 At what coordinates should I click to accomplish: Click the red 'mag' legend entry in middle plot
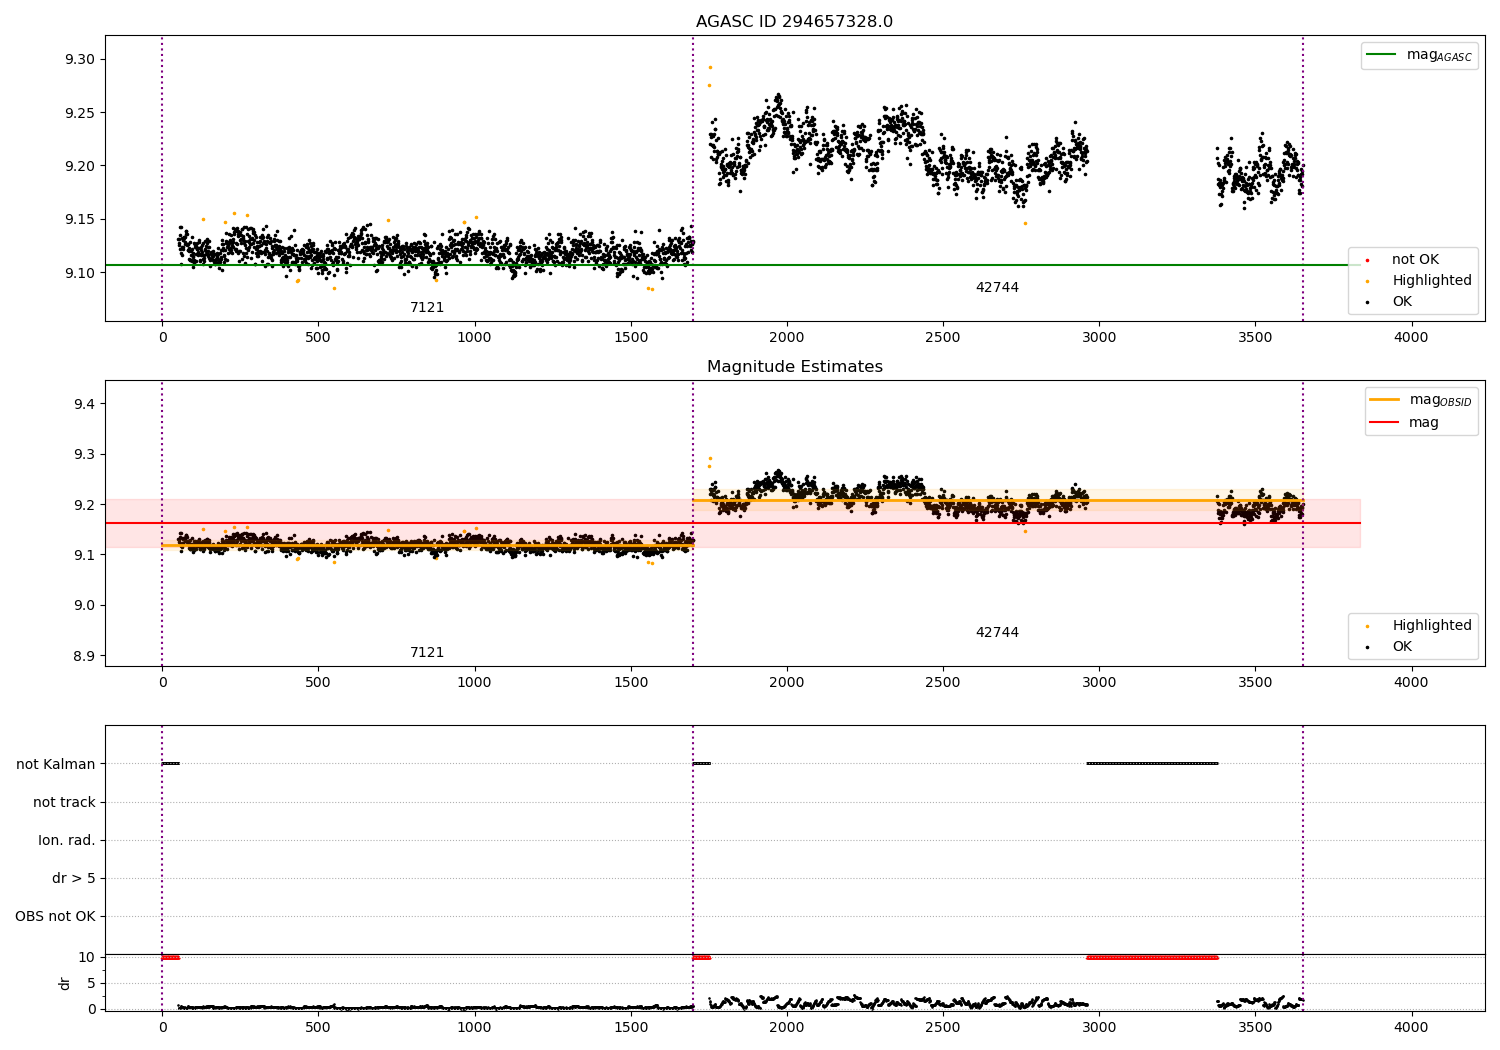point(1404,423)
